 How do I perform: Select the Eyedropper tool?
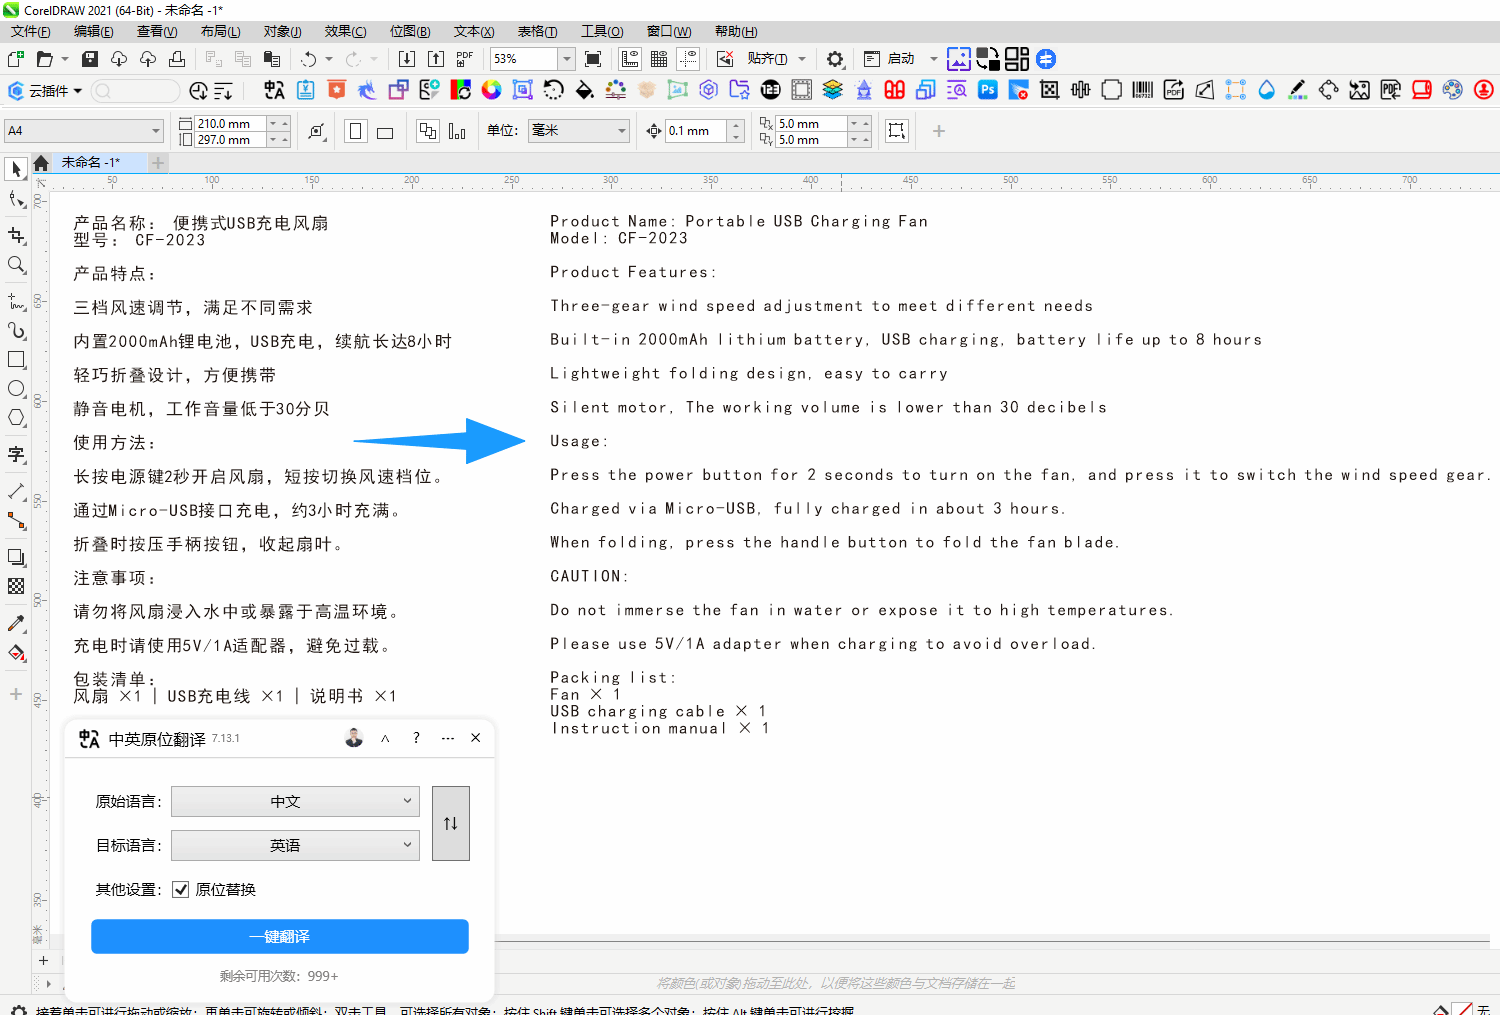[x=16, y=623]
